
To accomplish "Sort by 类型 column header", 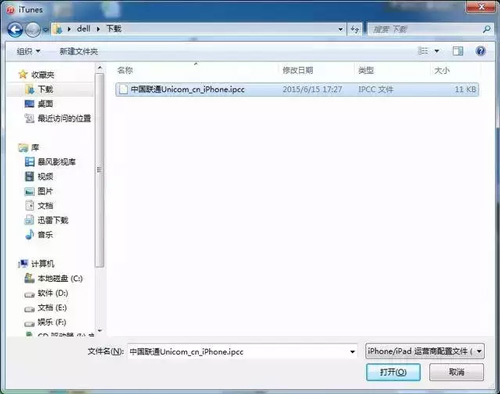I will click(x=366, y=70).
